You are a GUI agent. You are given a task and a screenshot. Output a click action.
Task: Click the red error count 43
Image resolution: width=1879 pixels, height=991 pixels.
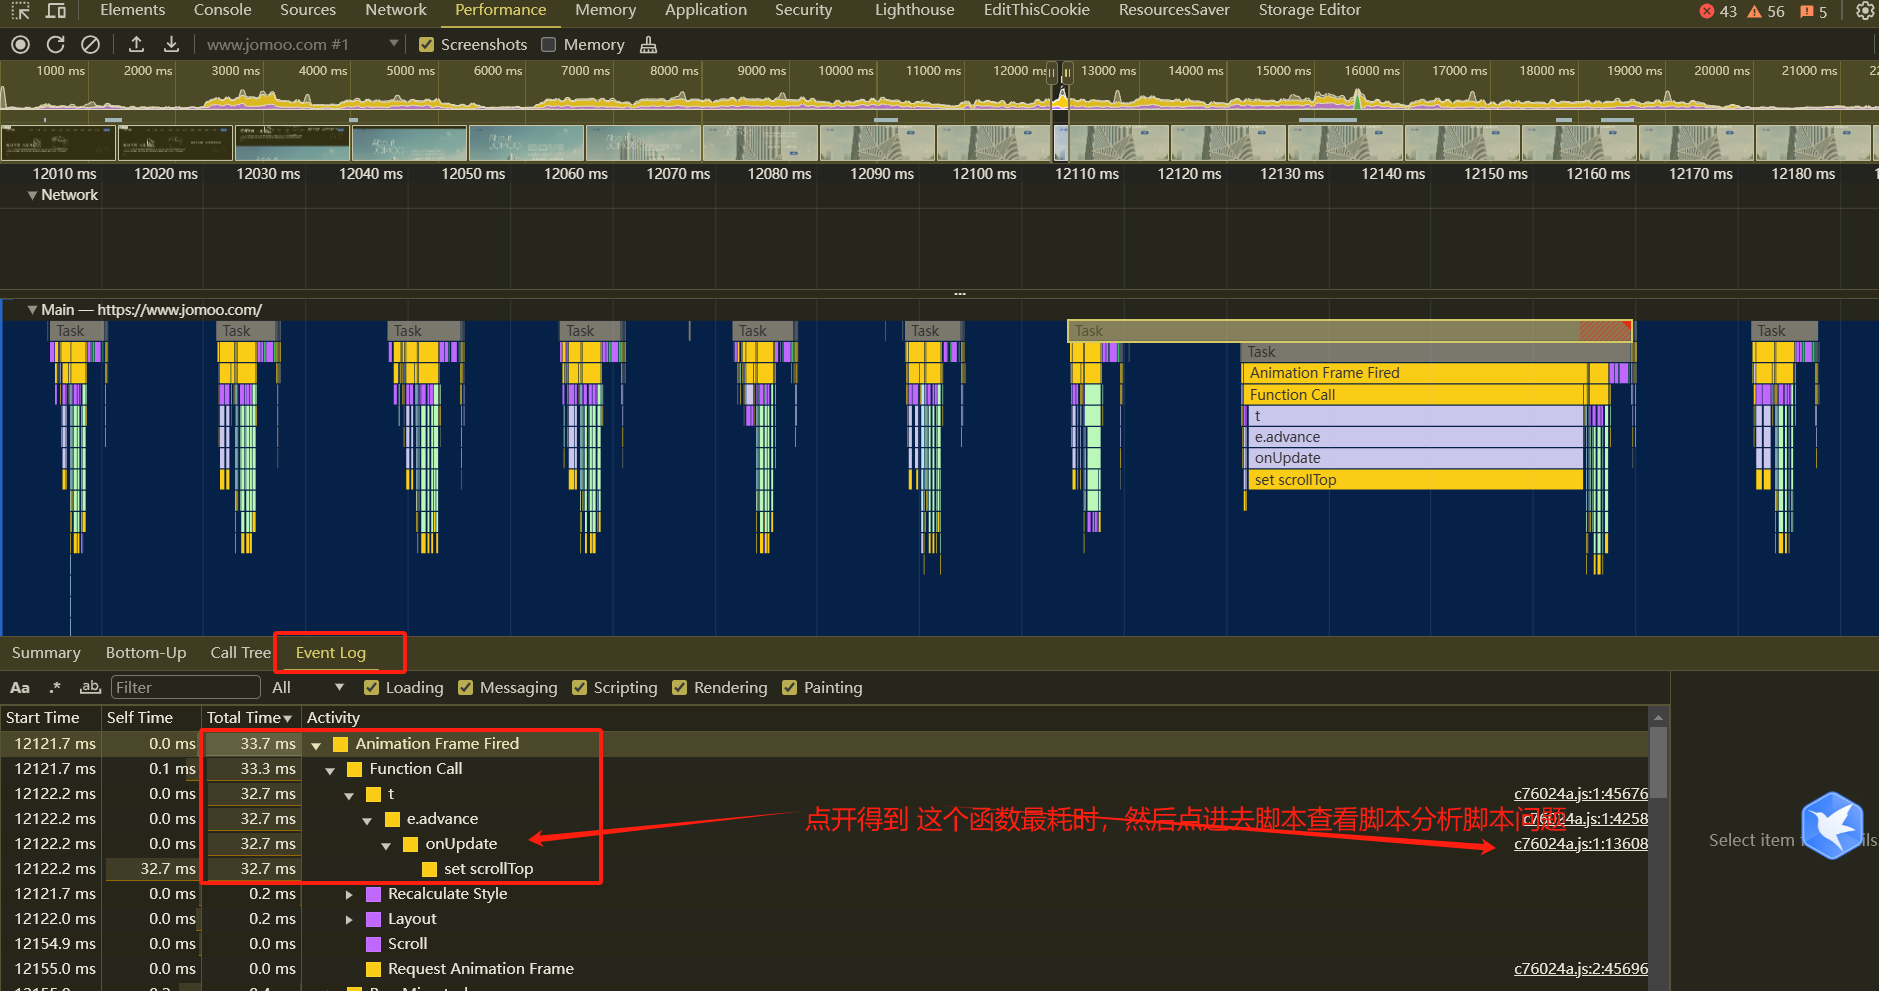coord(1718,11)
